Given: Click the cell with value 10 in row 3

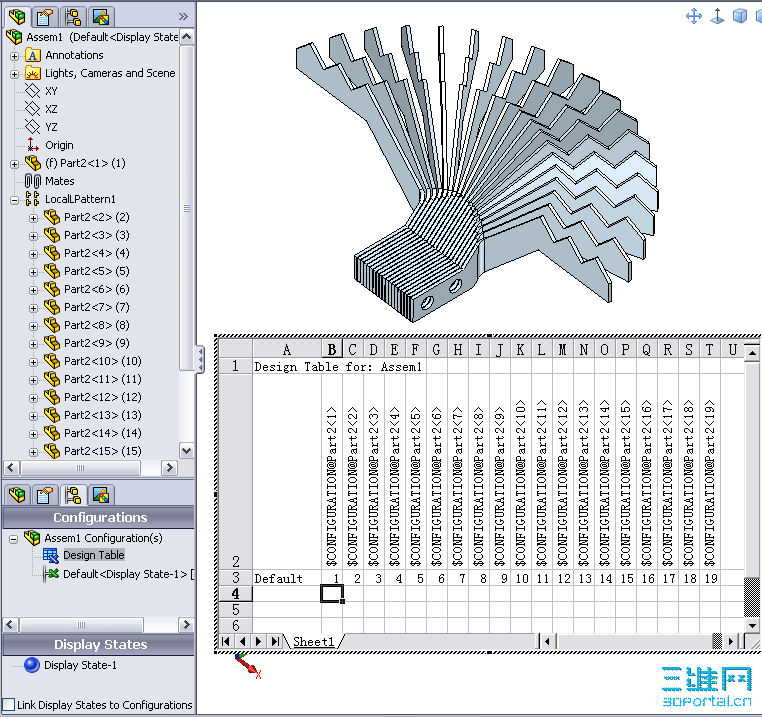Looking at the screenshot, I should 521,578.
